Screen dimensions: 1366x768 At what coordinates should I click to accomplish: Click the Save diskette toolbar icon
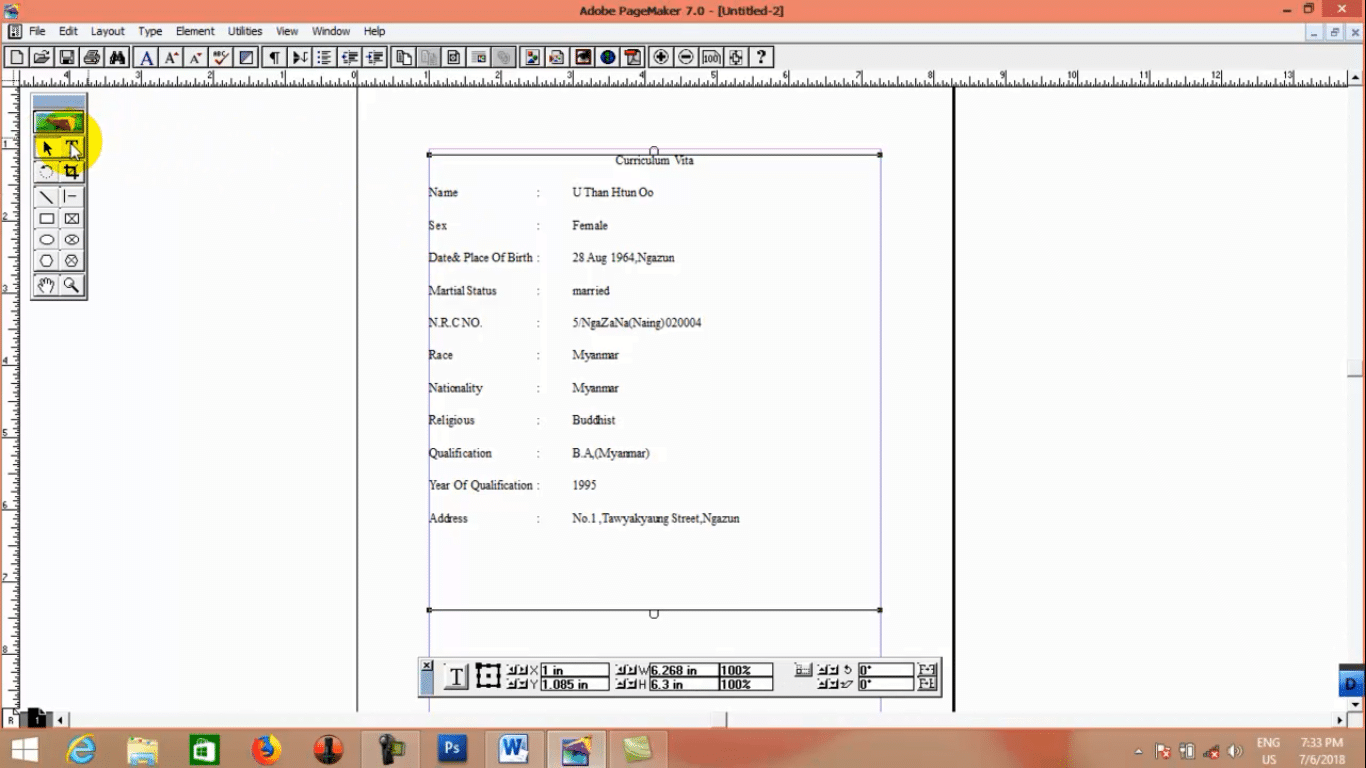(67, 57)
